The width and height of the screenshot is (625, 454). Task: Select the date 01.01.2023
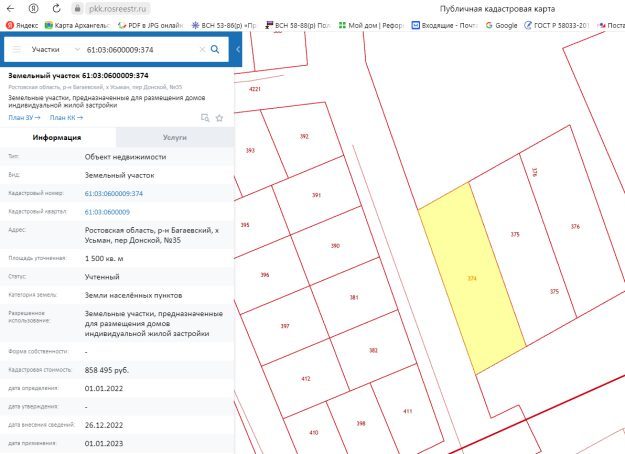click(x=104, y=443)
